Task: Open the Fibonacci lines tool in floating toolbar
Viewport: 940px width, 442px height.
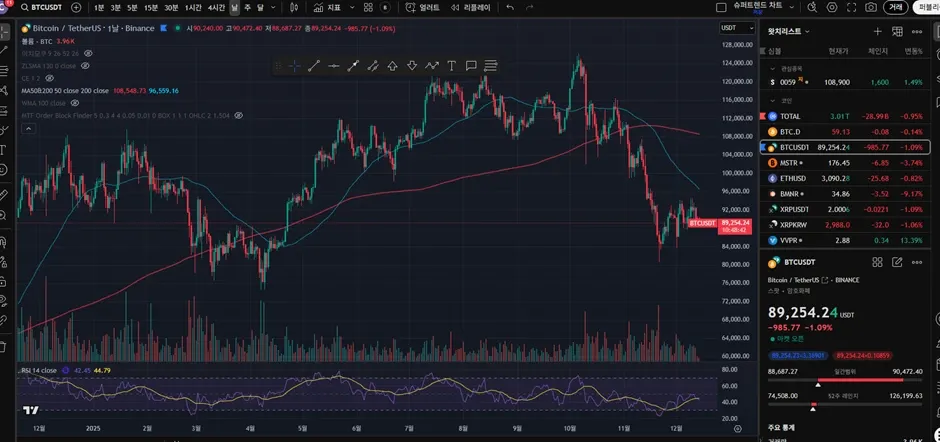Action: pos(491,66)
